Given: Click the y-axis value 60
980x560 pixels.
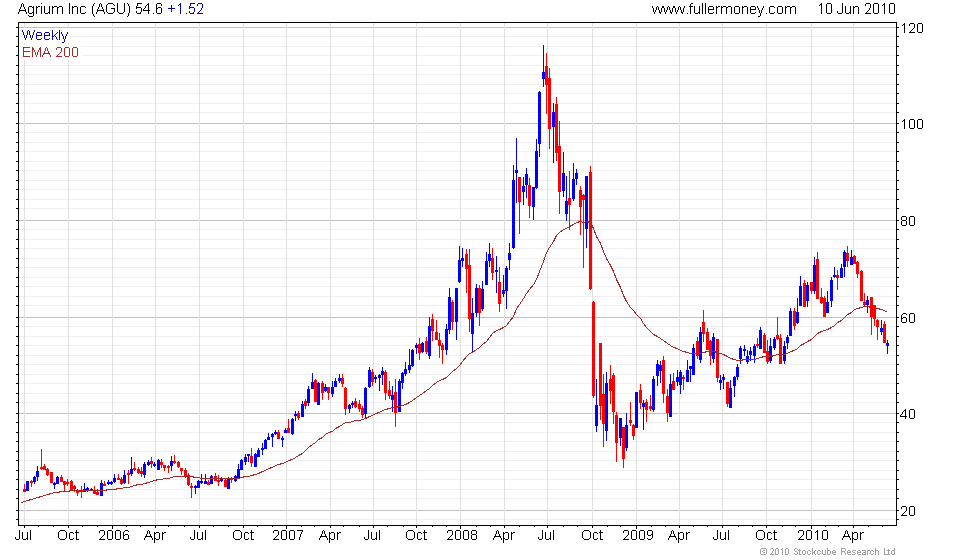Looking at the screenshot, I should tap(908, 318).
